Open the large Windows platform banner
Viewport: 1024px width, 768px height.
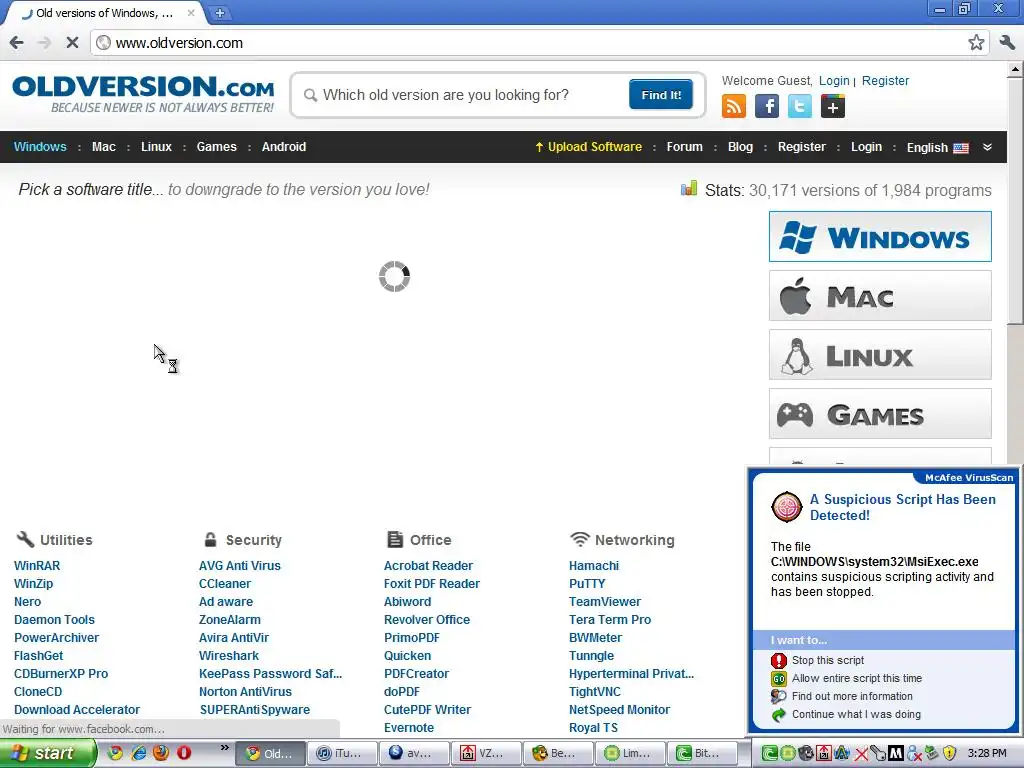[880, 236]
